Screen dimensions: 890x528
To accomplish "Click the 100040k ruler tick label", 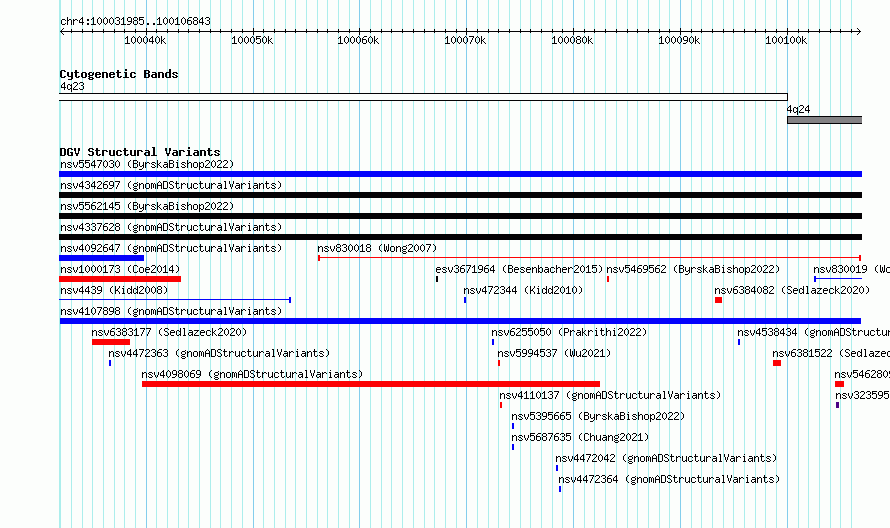I will 145,40.
